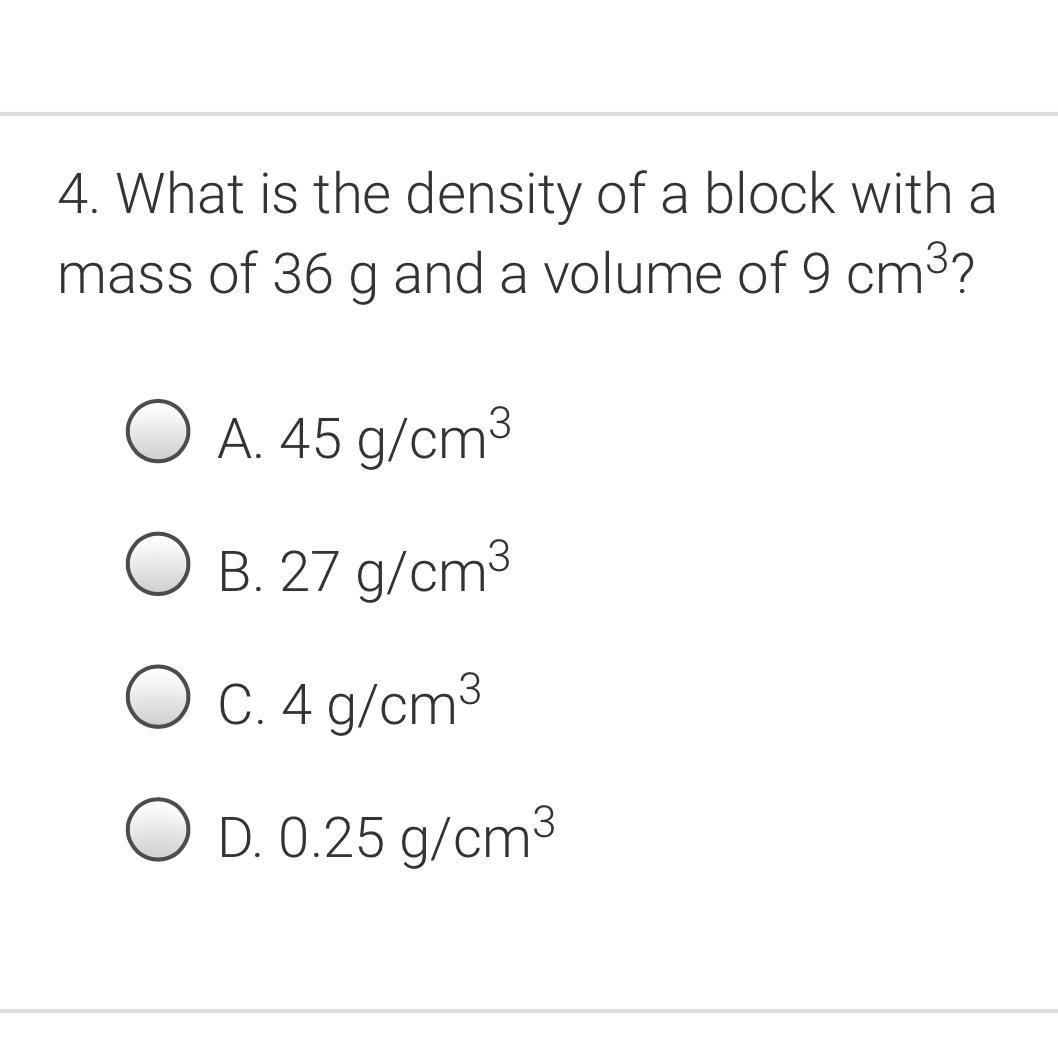Click the answer text 'A. 45 g/cm³'
The width and height of the screenshot is (1058, 1058).
(x=364, y=437)
